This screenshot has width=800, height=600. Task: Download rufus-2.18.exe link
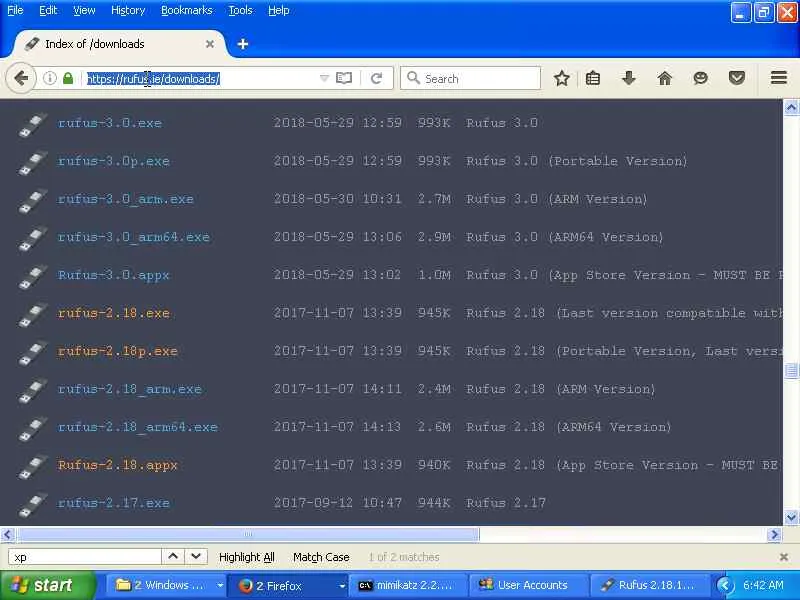[114, 313]
